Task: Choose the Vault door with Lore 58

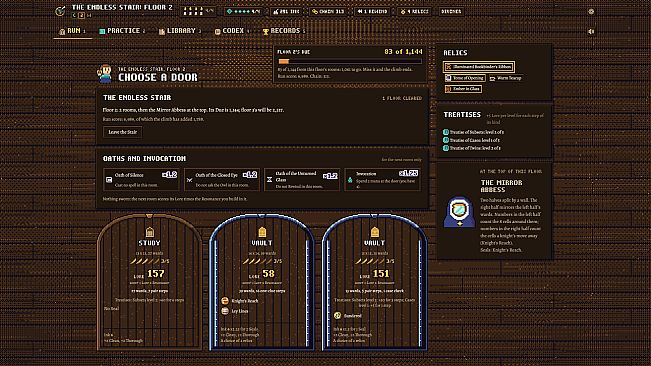Action: [262, 282]
